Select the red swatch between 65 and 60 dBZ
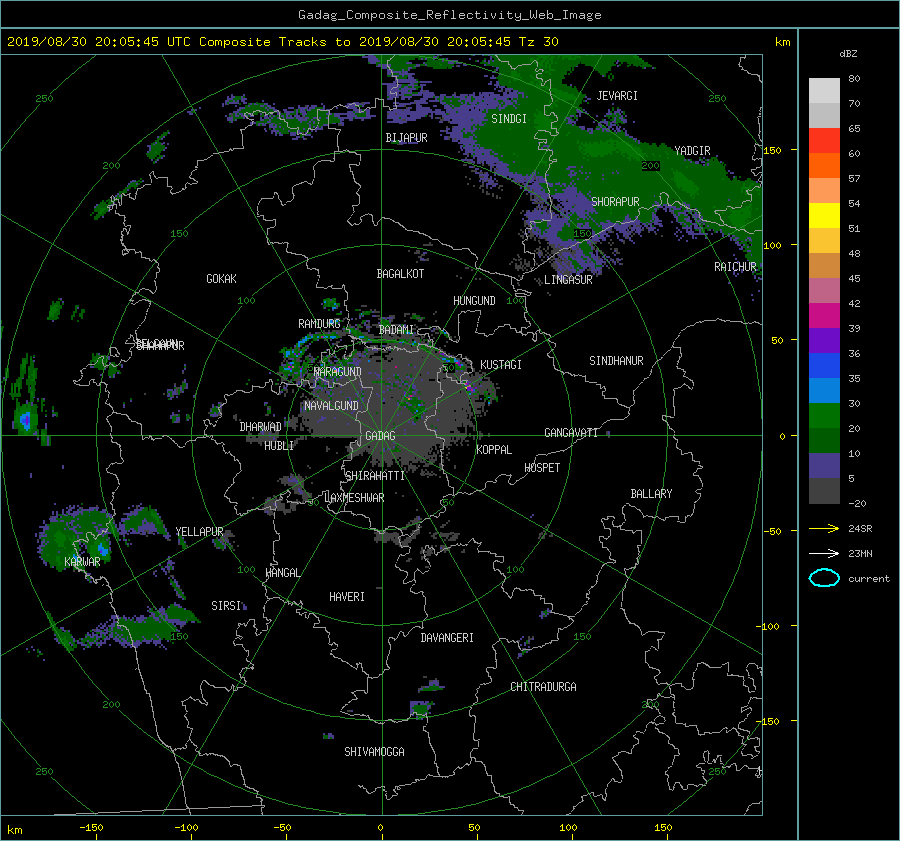The height and width of the screenshot is (841, 900). (824, 141)
